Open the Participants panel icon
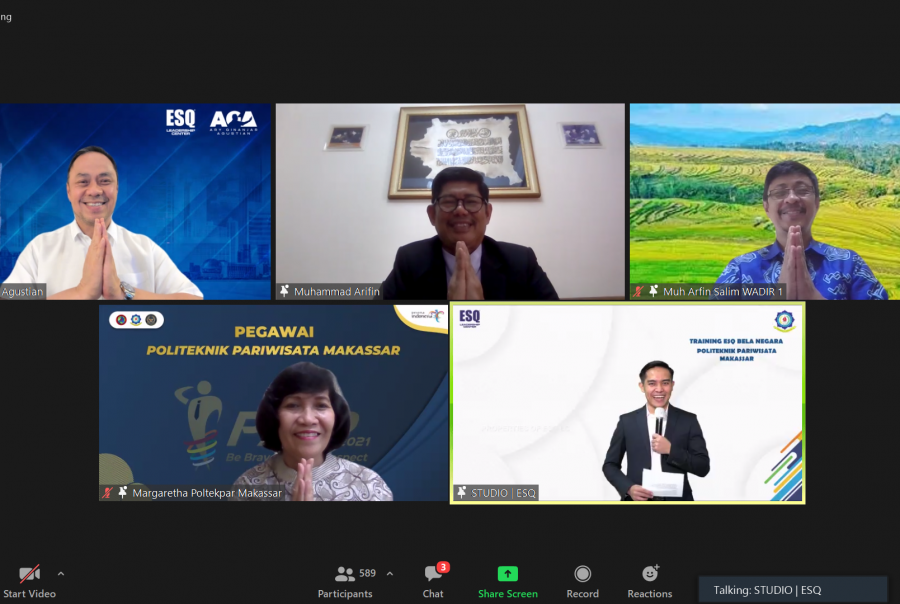The height and width of the screenshot is (604, 900). [344, 574]
